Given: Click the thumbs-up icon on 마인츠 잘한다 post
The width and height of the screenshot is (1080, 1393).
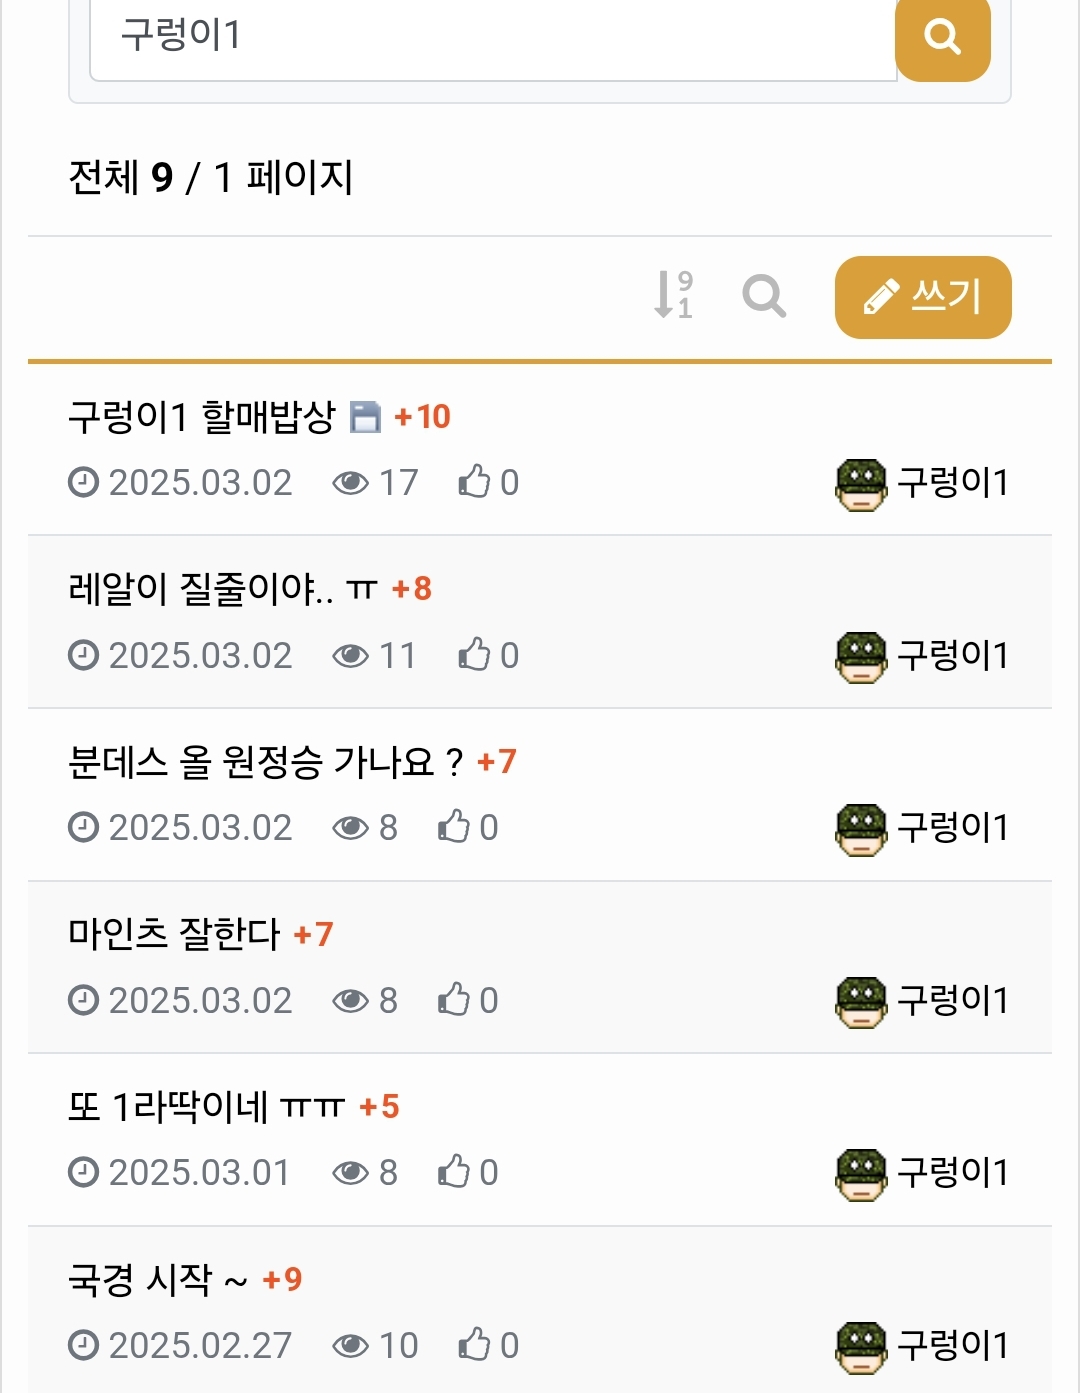Looking at the screenshot, I should point(454,1000).
